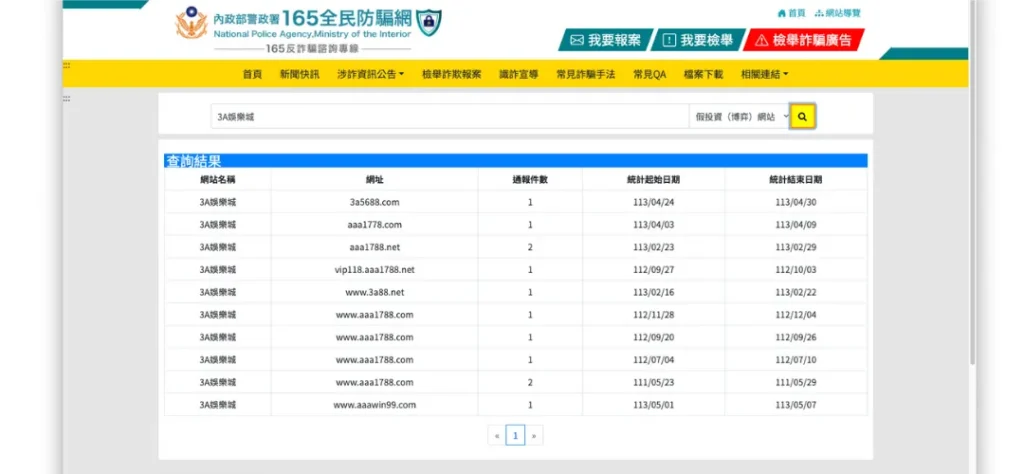Open the 新聞快訊 menu item

[x=300, y=74]
